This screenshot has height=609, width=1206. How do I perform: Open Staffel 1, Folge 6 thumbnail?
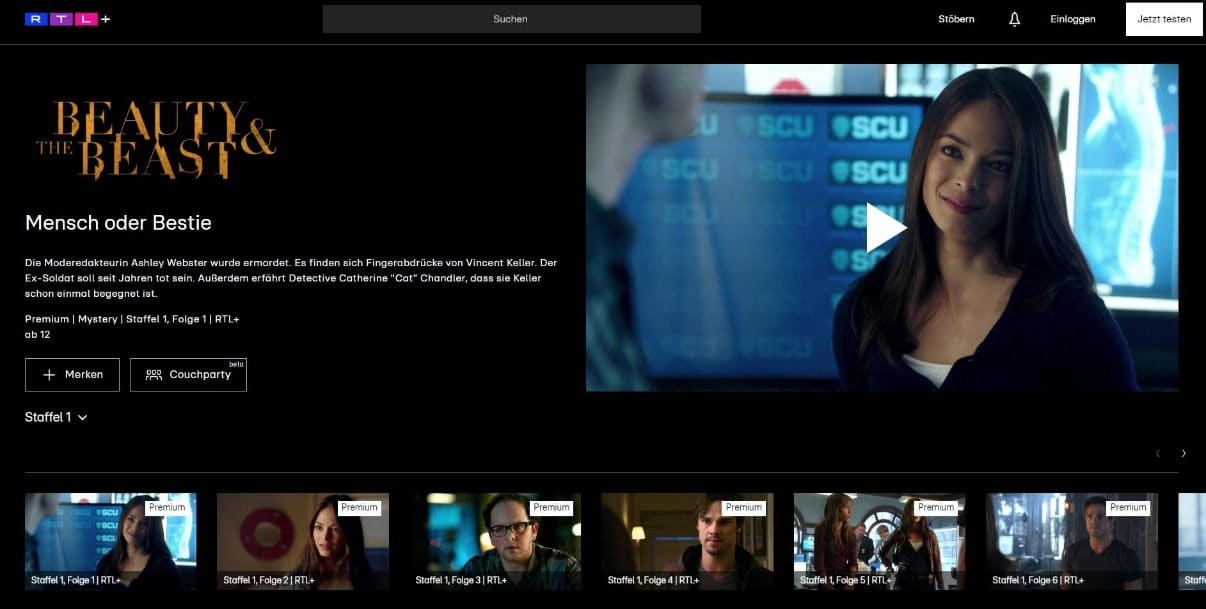(x=1072, y=541)
